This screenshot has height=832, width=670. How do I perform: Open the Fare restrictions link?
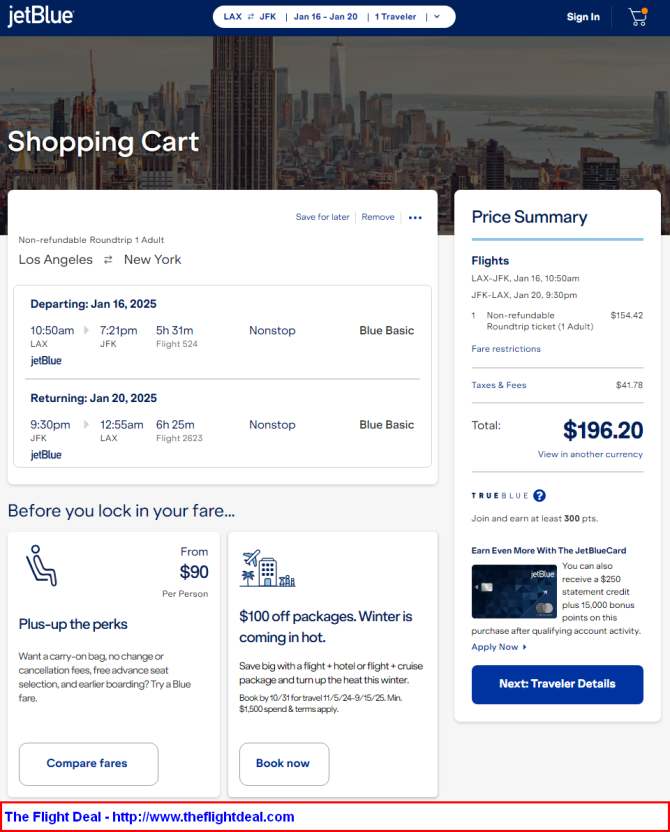pos(506,349)
